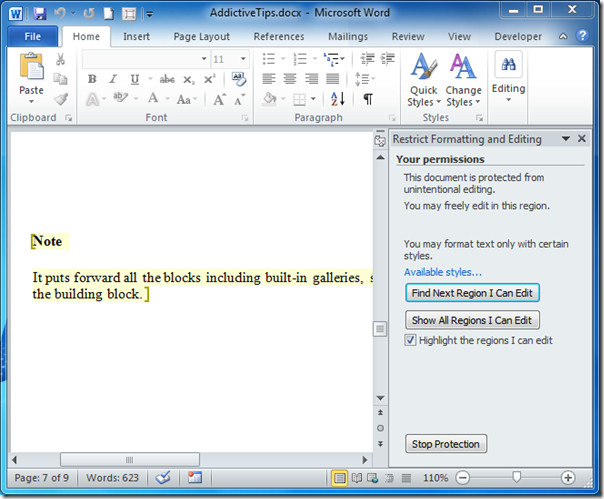This screenshot has height=499, width=604.
Task: Open the font size dropdown
Action: point(243,59)
